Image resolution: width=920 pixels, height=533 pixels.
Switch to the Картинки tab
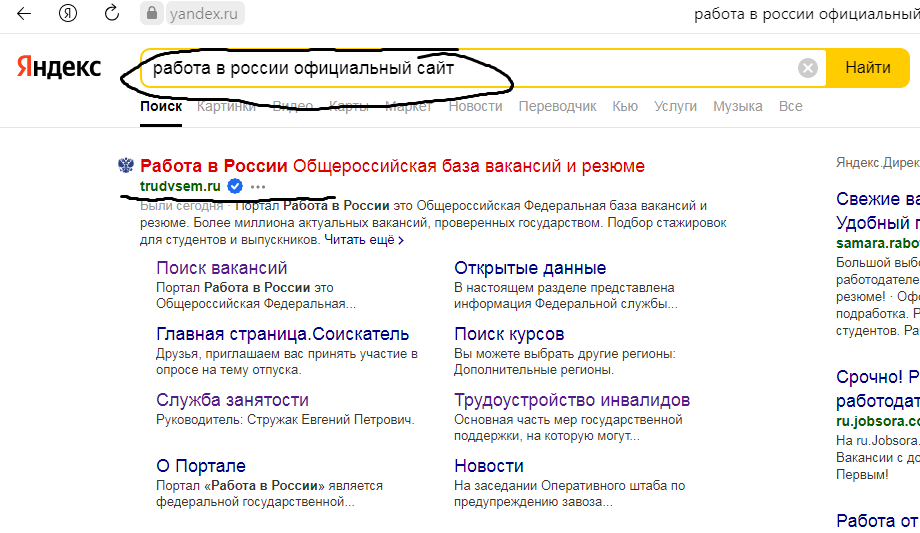pos(226,106)
